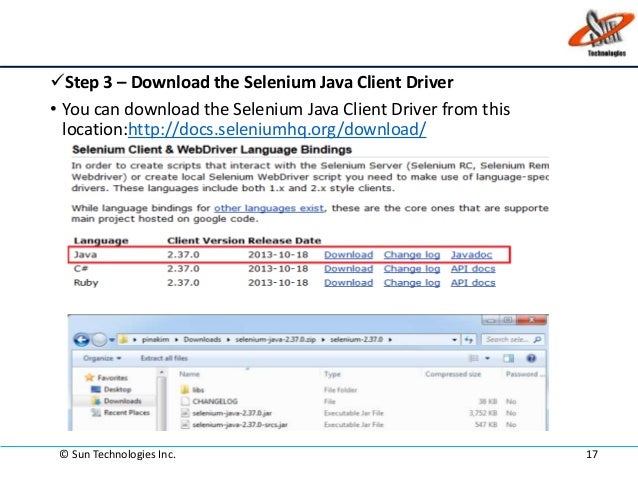Image resolution: width=638 pixels, height=479 pixels.
Task: Click the change view icon
Action: (474, 359)
